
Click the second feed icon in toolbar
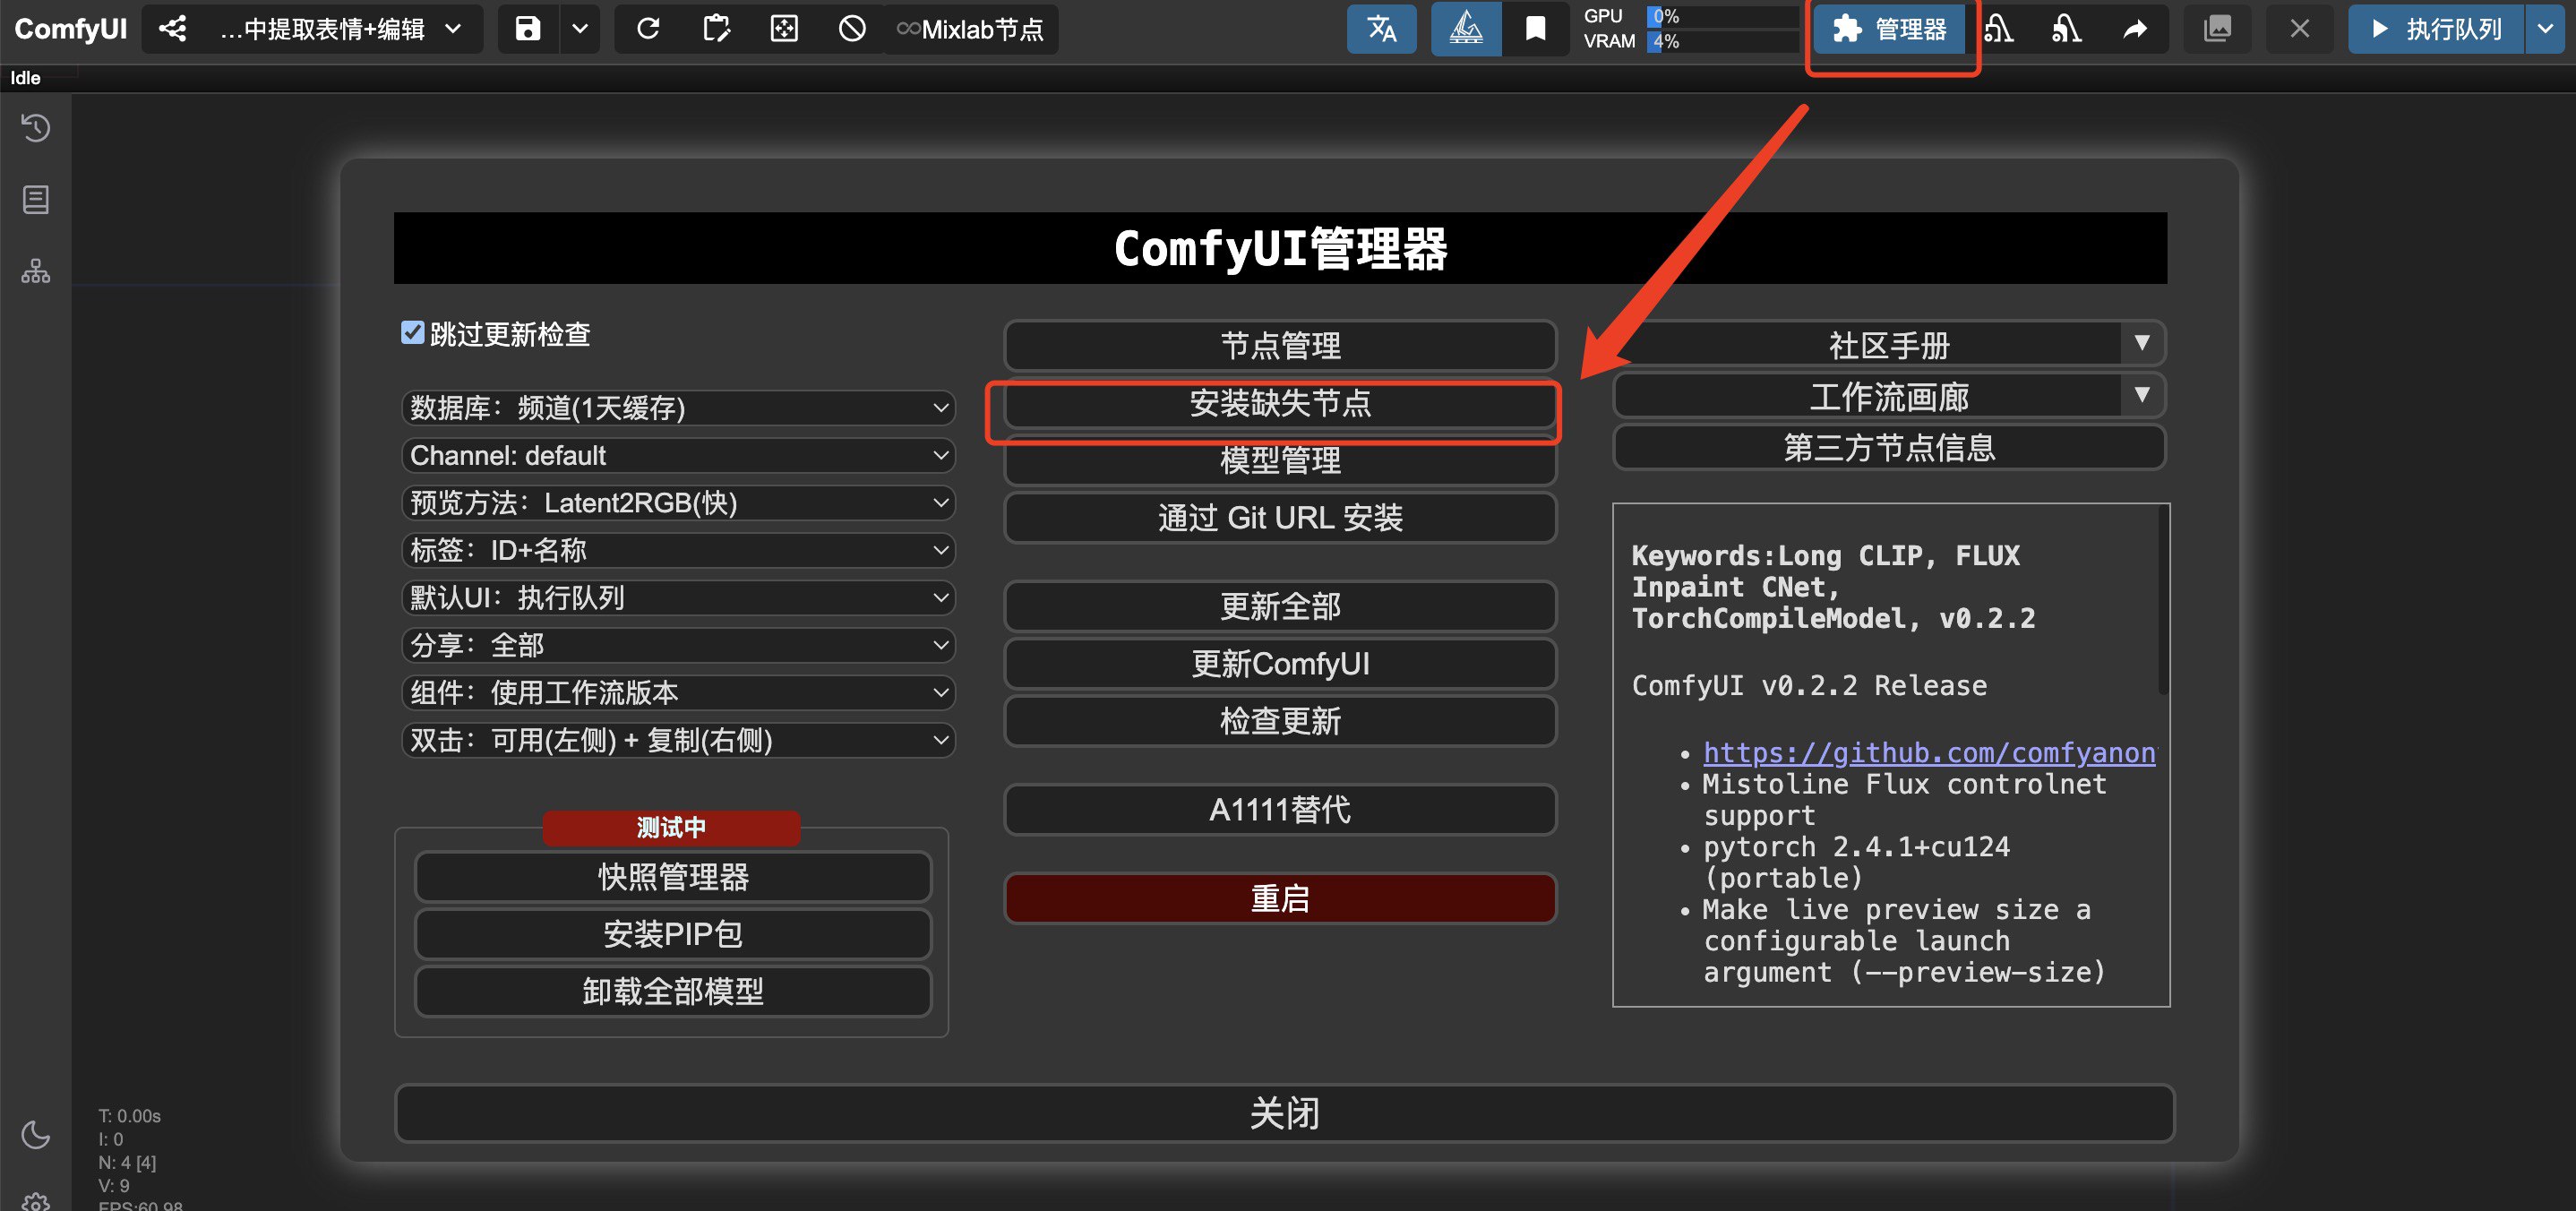[x=2066, y=29]
